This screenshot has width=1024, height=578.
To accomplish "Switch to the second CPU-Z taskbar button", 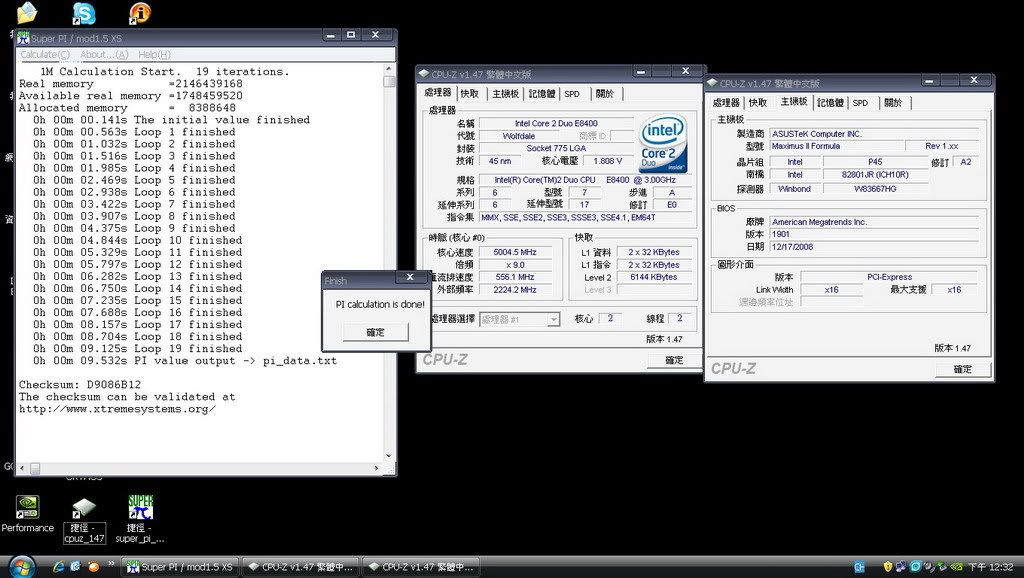I will pos(421,567).
